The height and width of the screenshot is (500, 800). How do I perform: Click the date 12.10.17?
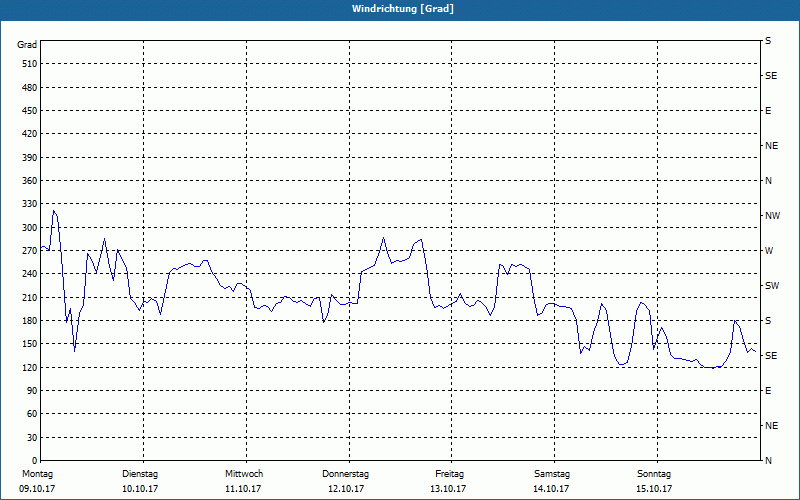click(346, 489)
